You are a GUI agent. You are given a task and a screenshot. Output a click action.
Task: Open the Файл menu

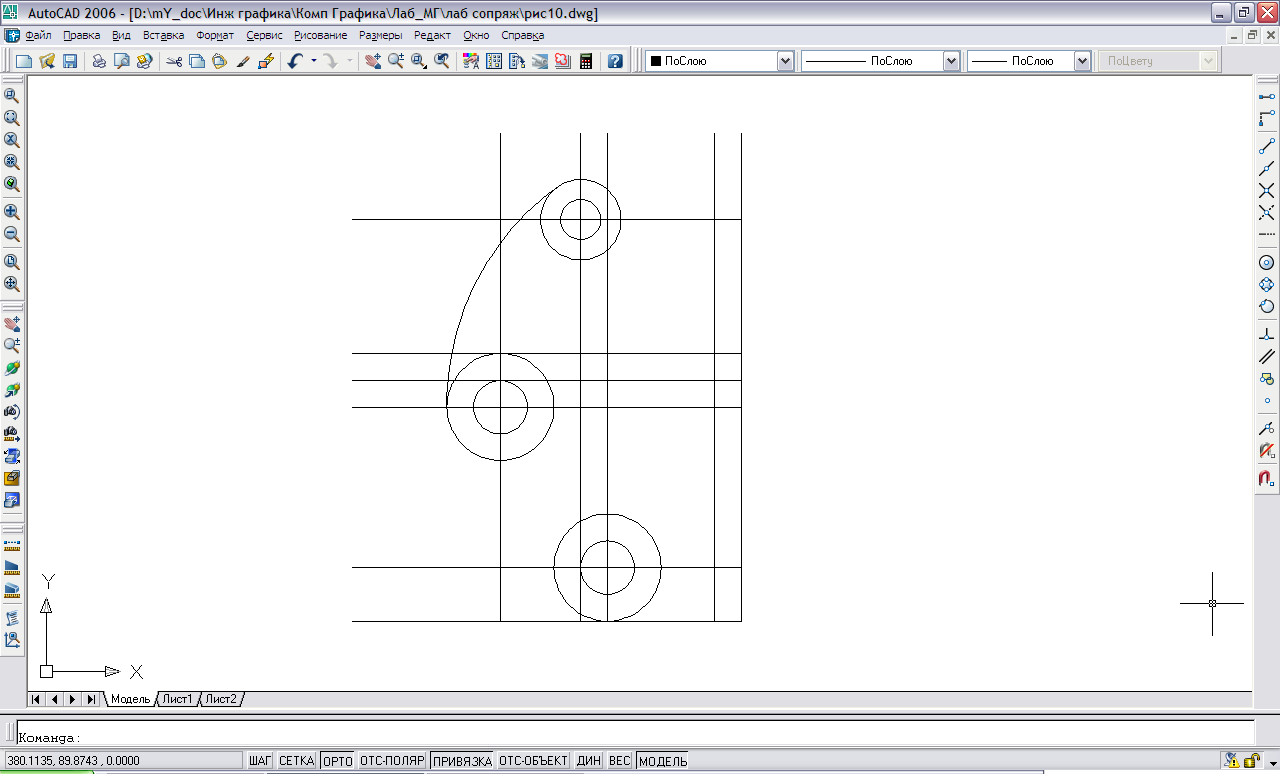[x=38, y=35]
